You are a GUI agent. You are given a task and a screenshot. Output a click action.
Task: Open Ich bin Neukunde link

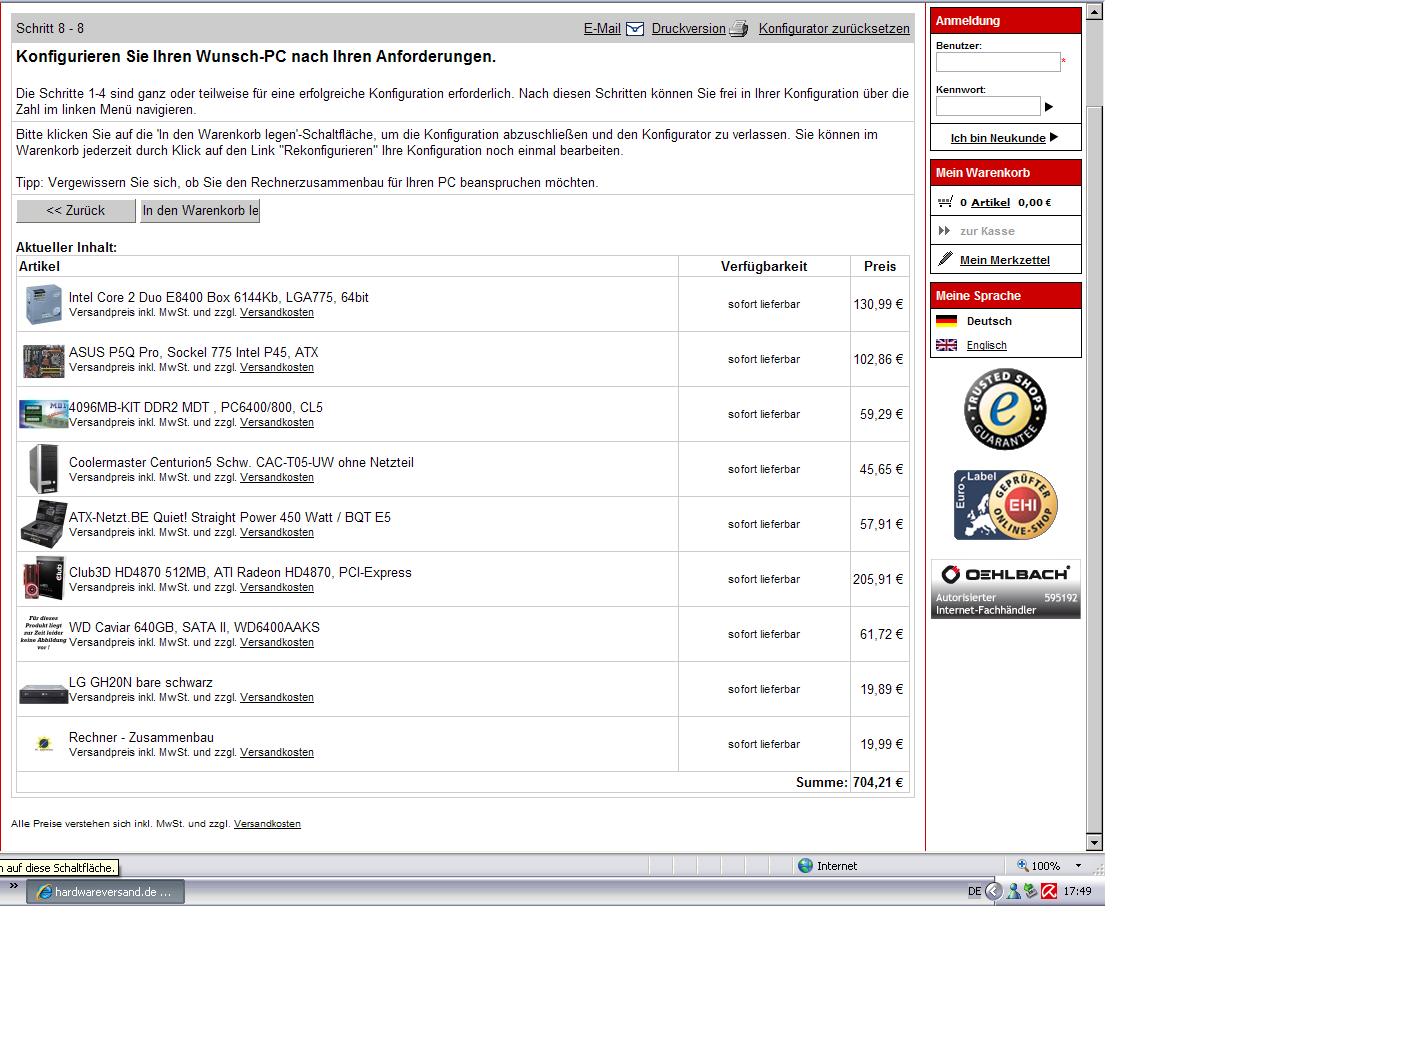[x=998, y=138]
